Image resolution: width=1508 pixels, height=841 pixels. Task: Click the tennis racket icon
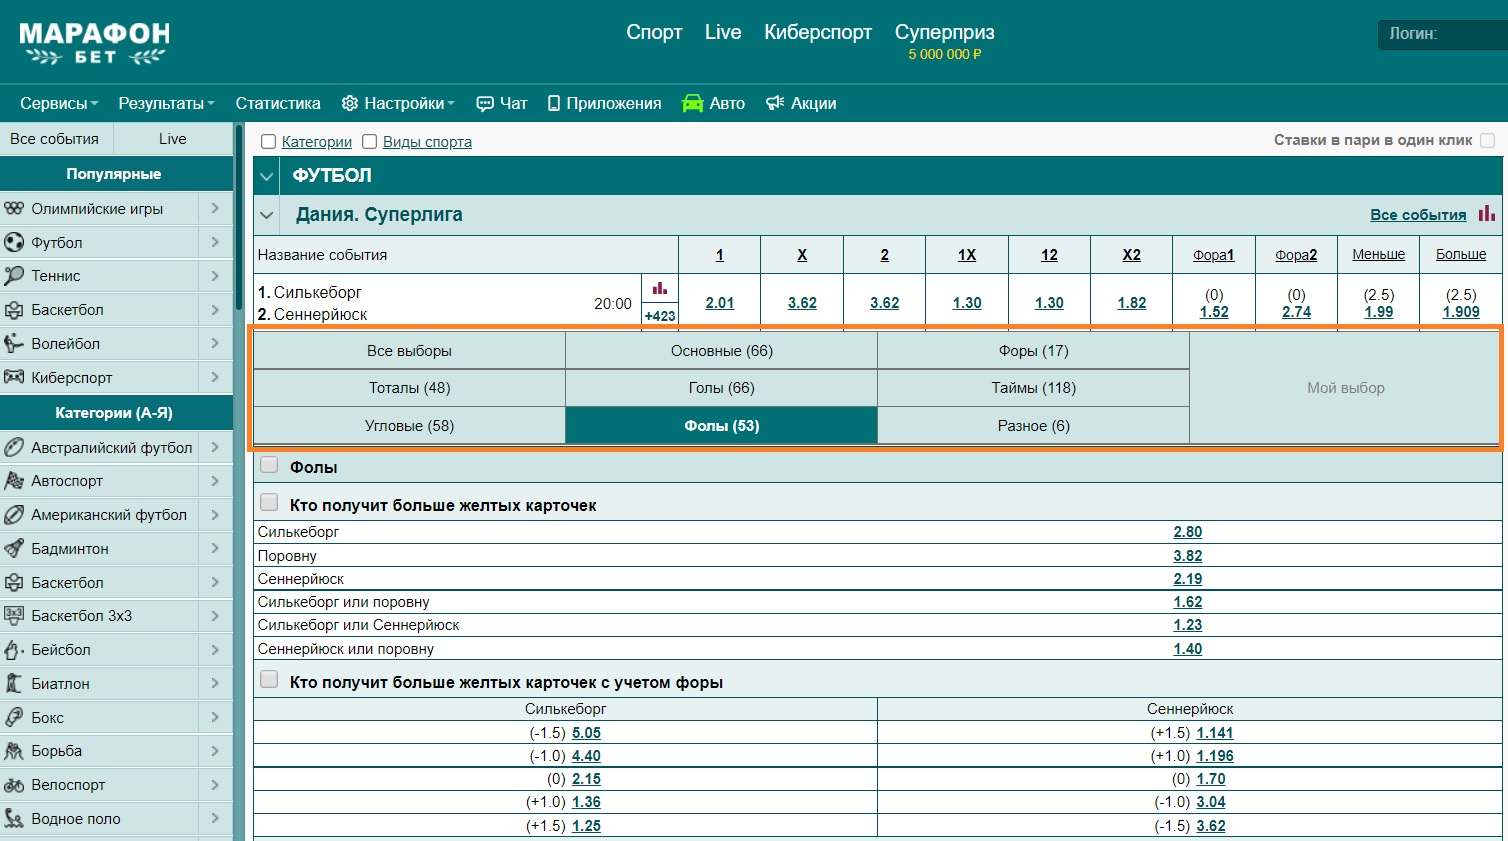pyautogui.click(x=14, y=276)
